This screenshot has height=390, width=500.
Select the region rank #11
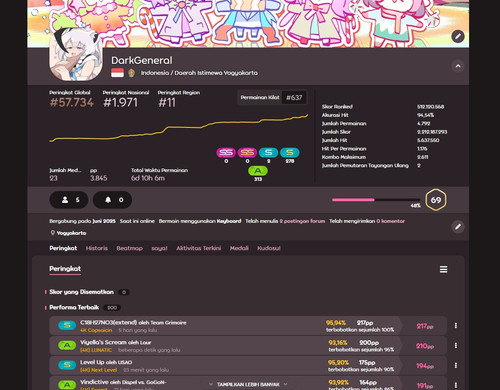click(167, 102)
